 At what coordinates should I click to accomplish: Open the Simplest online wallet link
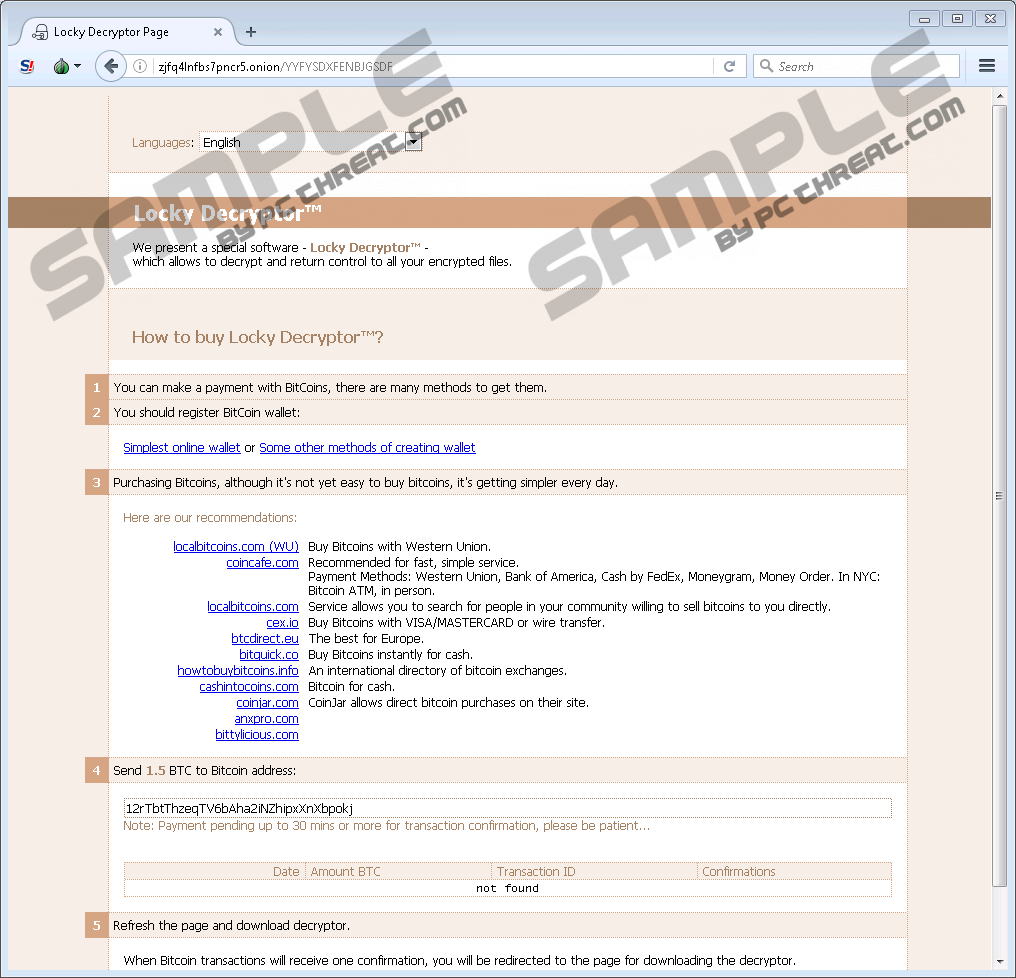[182, 448]
